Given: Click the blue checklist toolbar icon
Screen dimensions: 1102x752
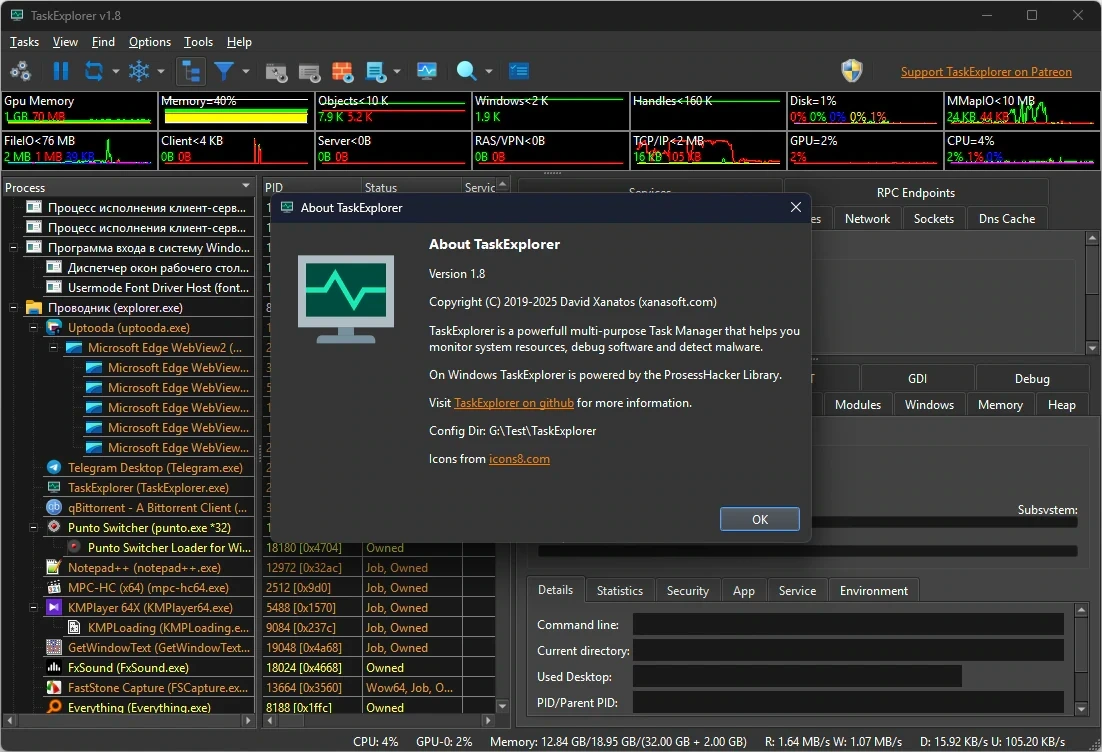Looking at the screenshot, I should click(519, 71).
